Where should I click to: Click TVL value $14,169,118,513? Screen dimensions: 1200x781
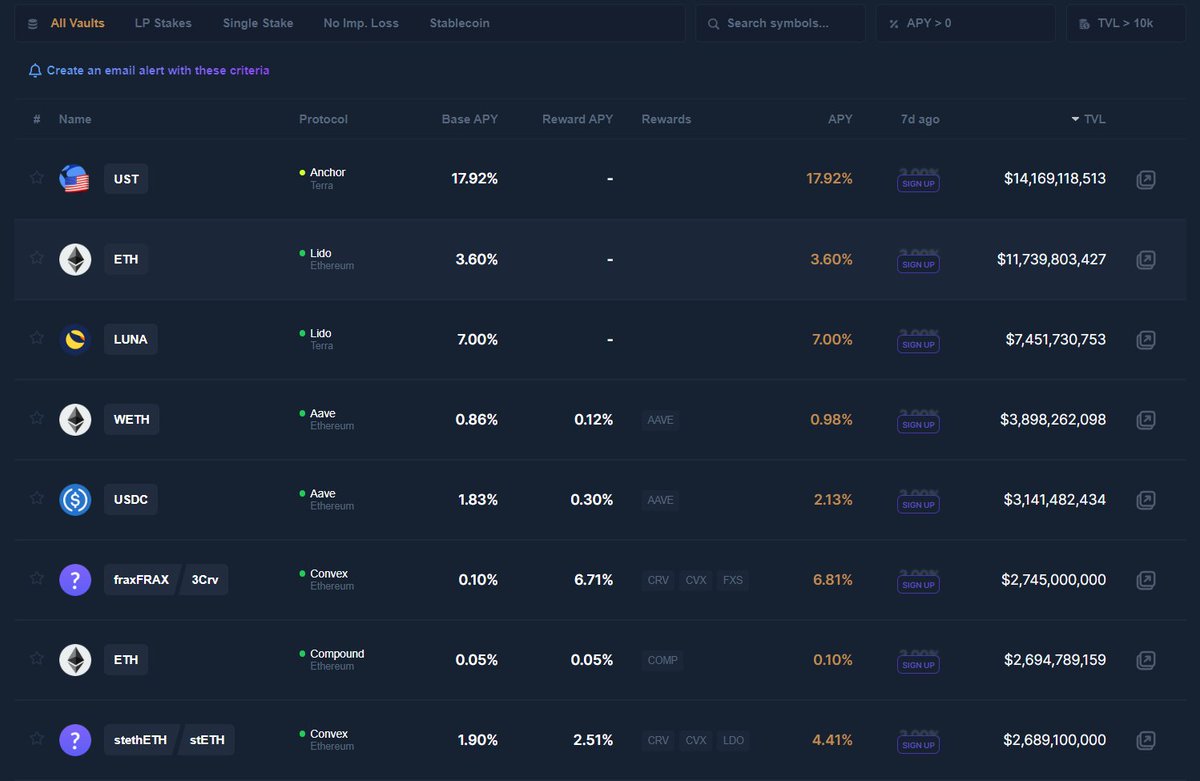point(1055,179)
